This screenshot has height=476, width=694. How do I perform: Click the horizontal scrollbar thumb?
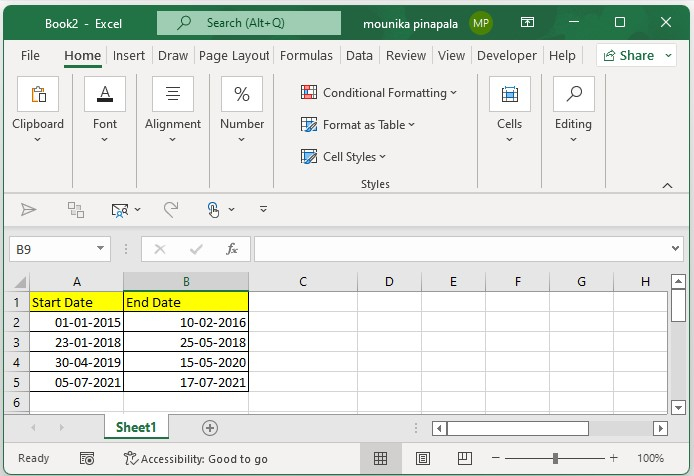pyautogui.click(x=518, y=428)
